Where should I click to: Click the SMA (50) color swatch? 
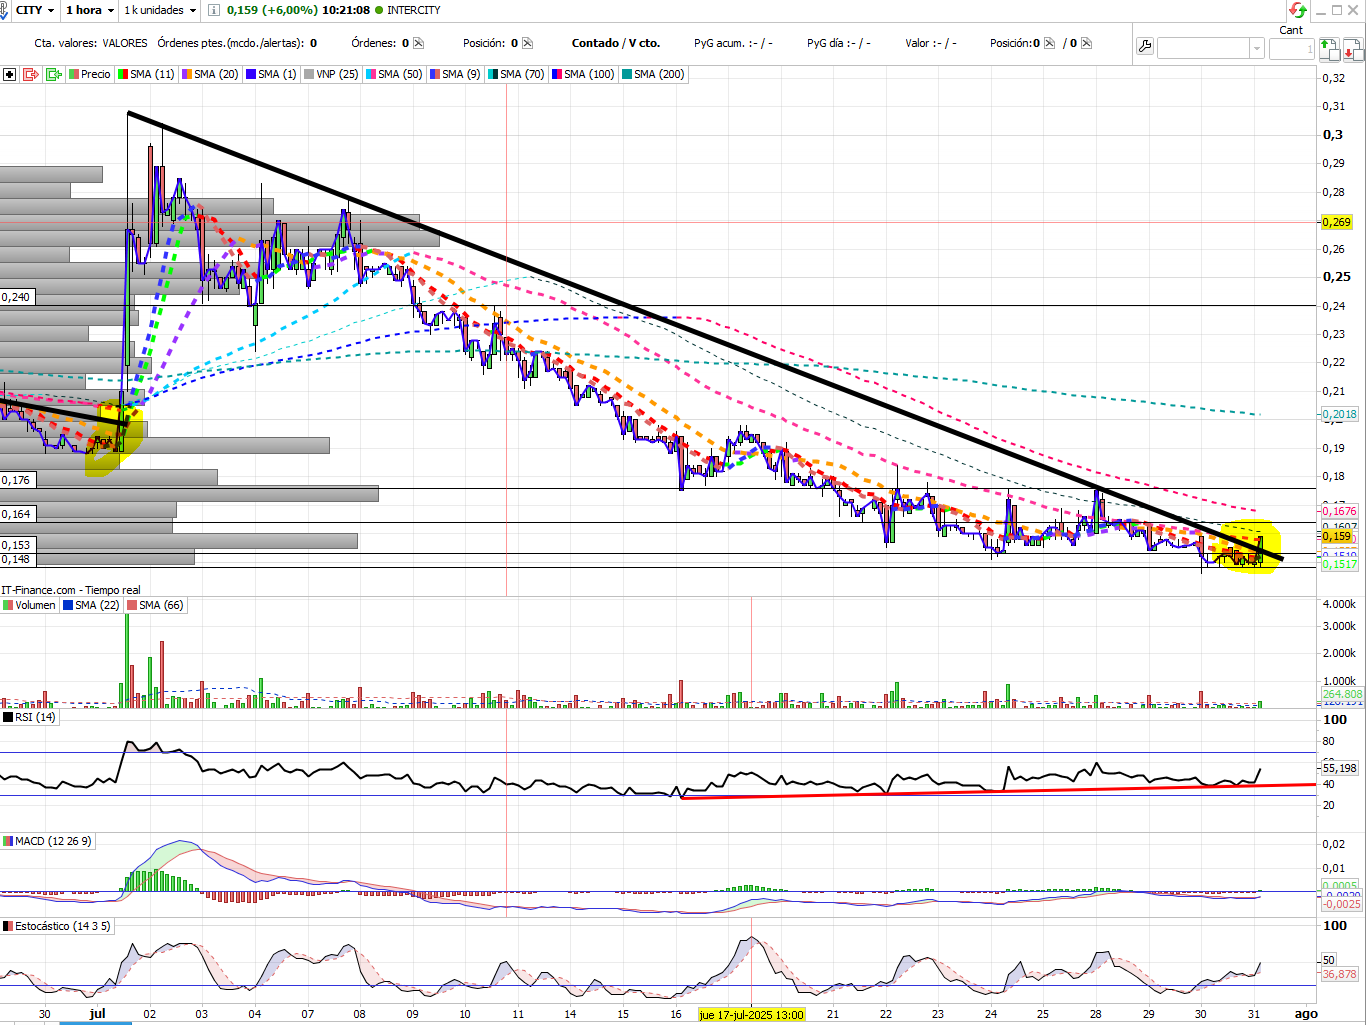pyautogui.click(x=371, y=74)
